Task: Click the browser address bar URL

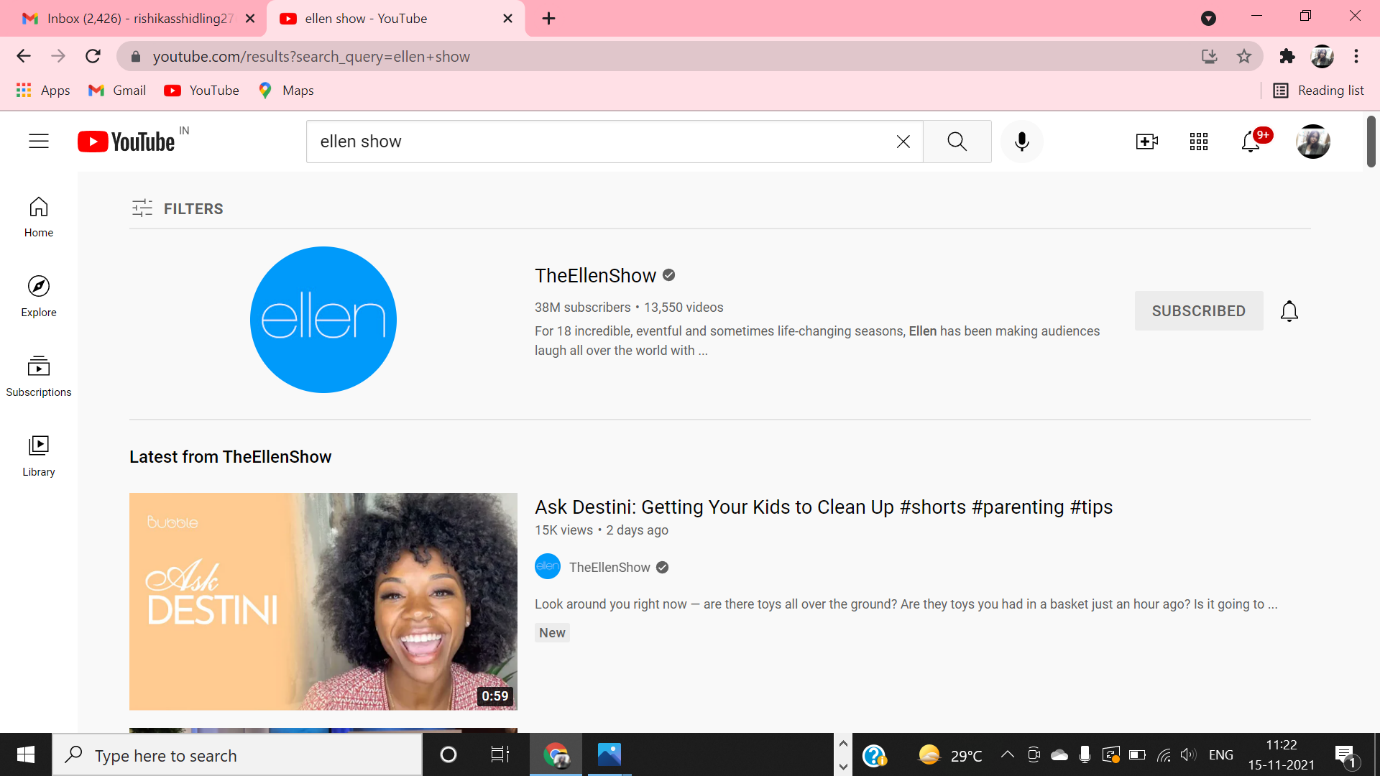Action: click(x=311, y=57)
